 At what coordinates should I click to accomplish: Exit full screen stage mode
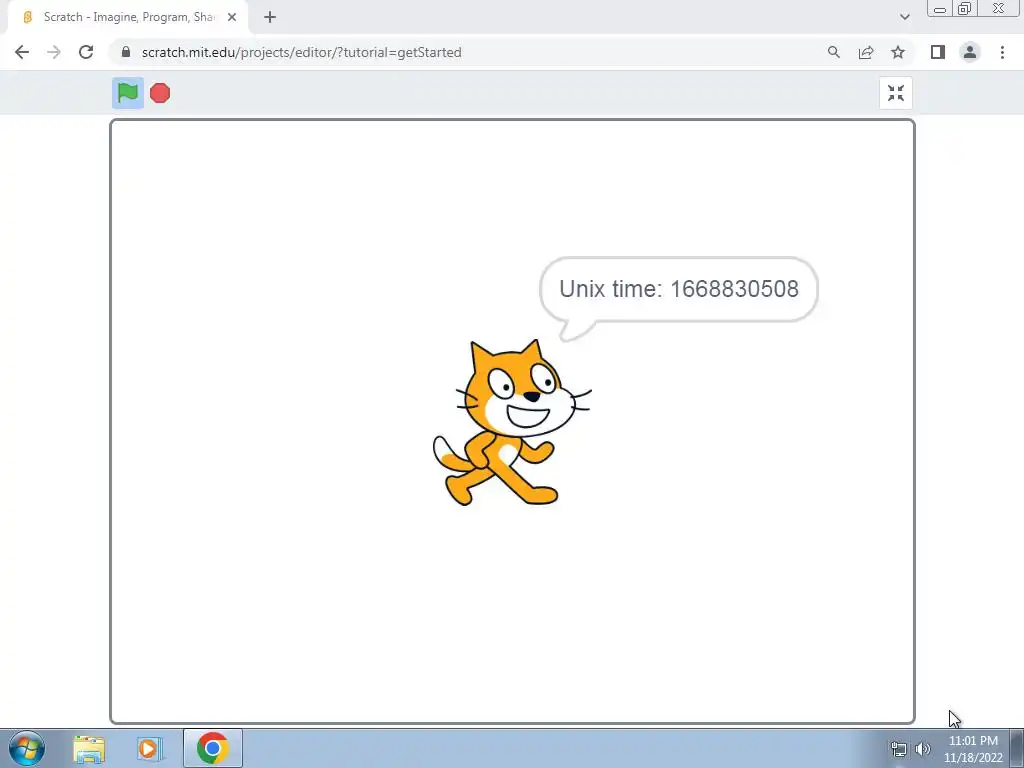point(895,93)
